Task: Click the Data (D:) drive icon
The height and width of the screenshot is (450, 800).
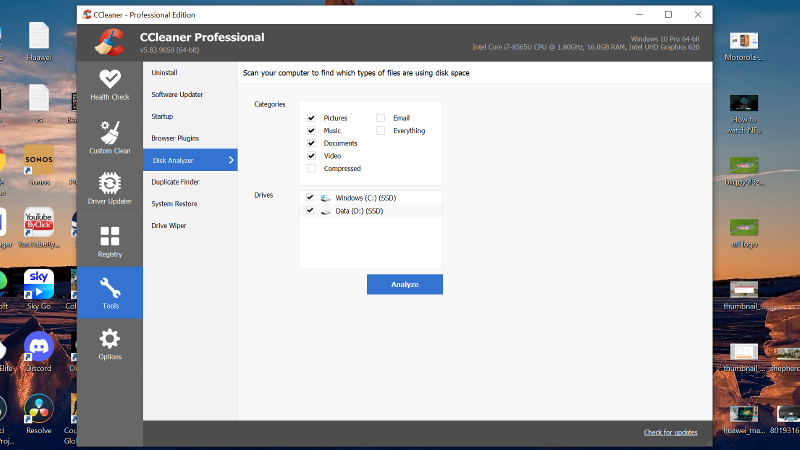Action: 326,211
